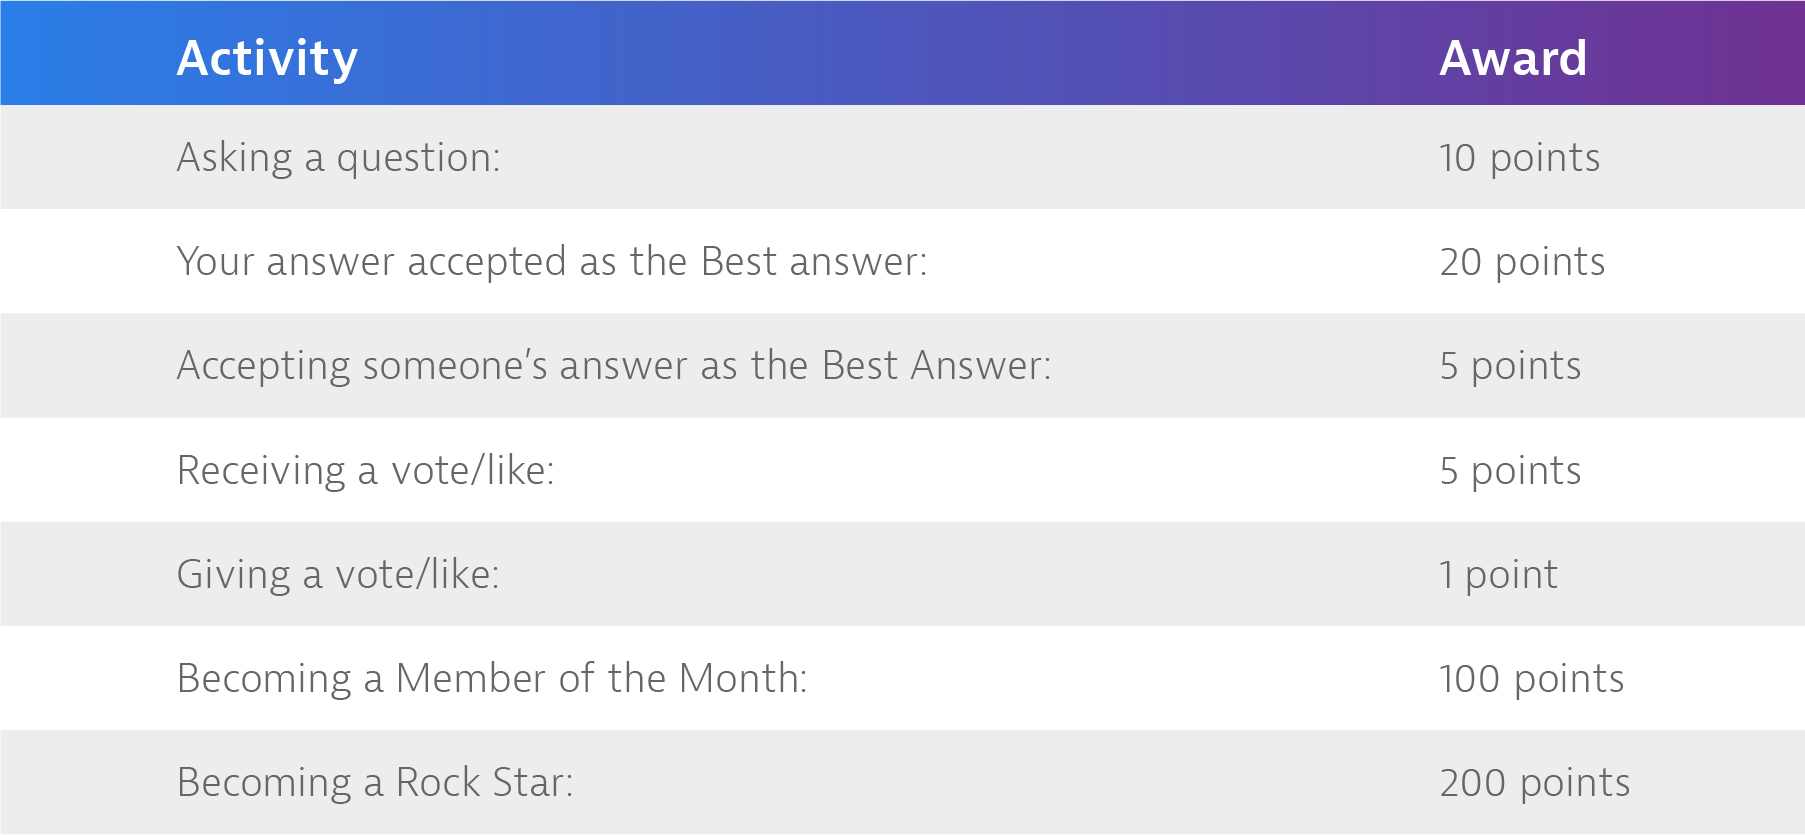The height and width of the screenshot is (835, 1805).
Task: Click '5 points' in the Accepting answer row
Action: 1511,366
